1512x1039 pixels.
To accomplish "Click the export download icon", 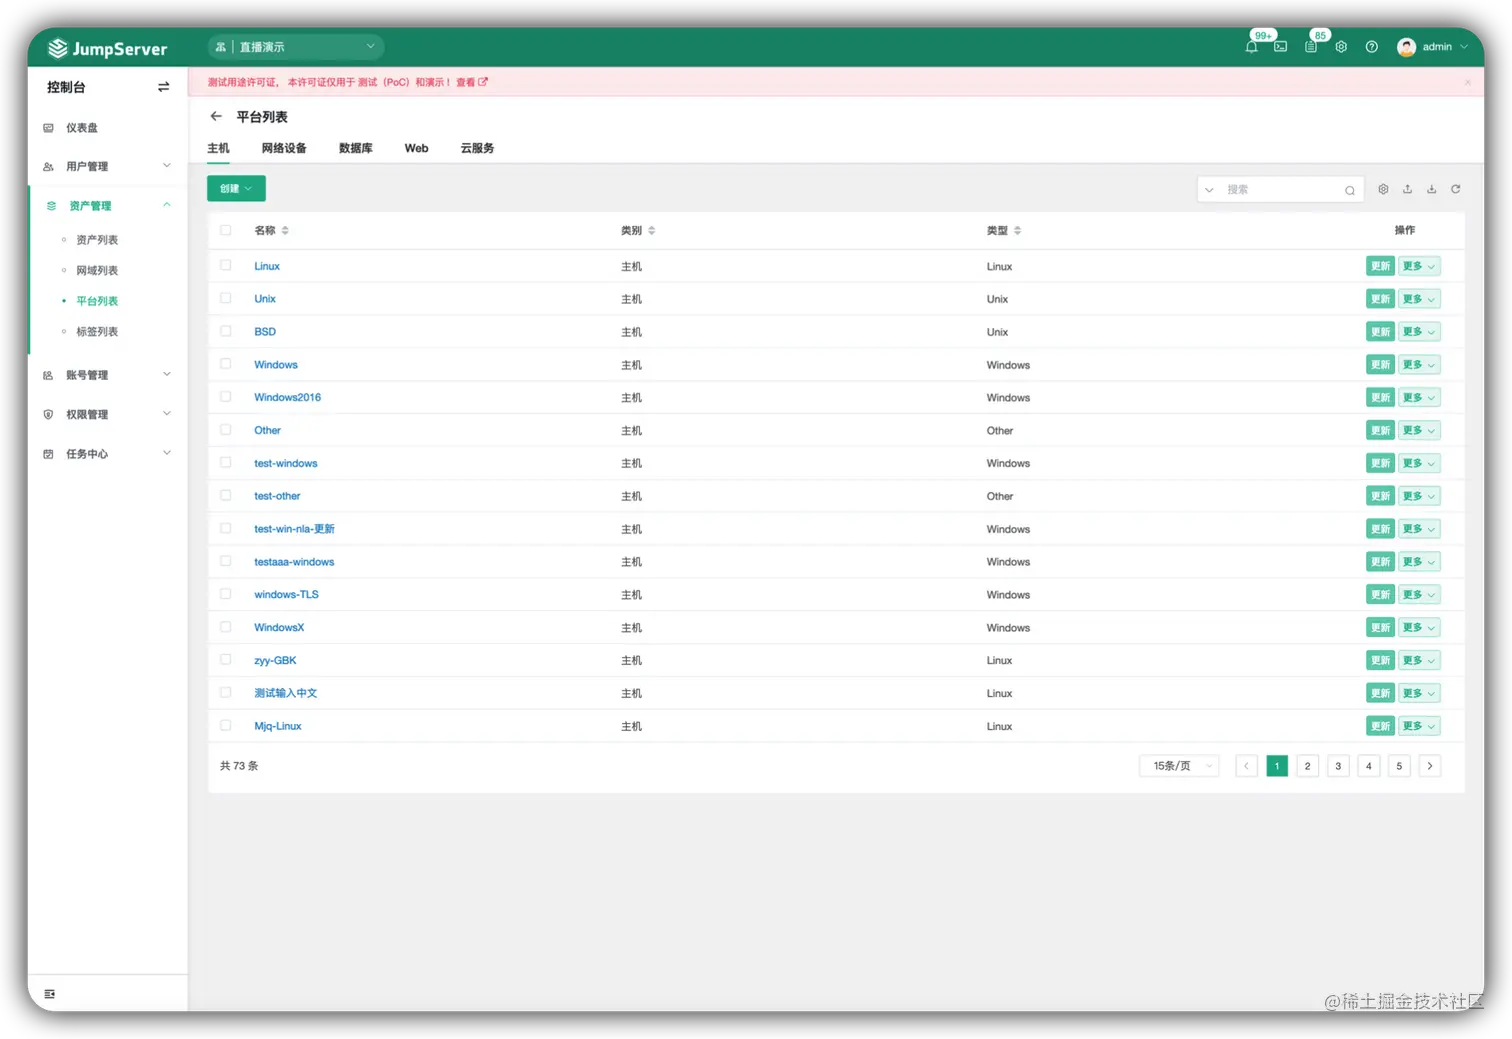I will [1431, 189].
